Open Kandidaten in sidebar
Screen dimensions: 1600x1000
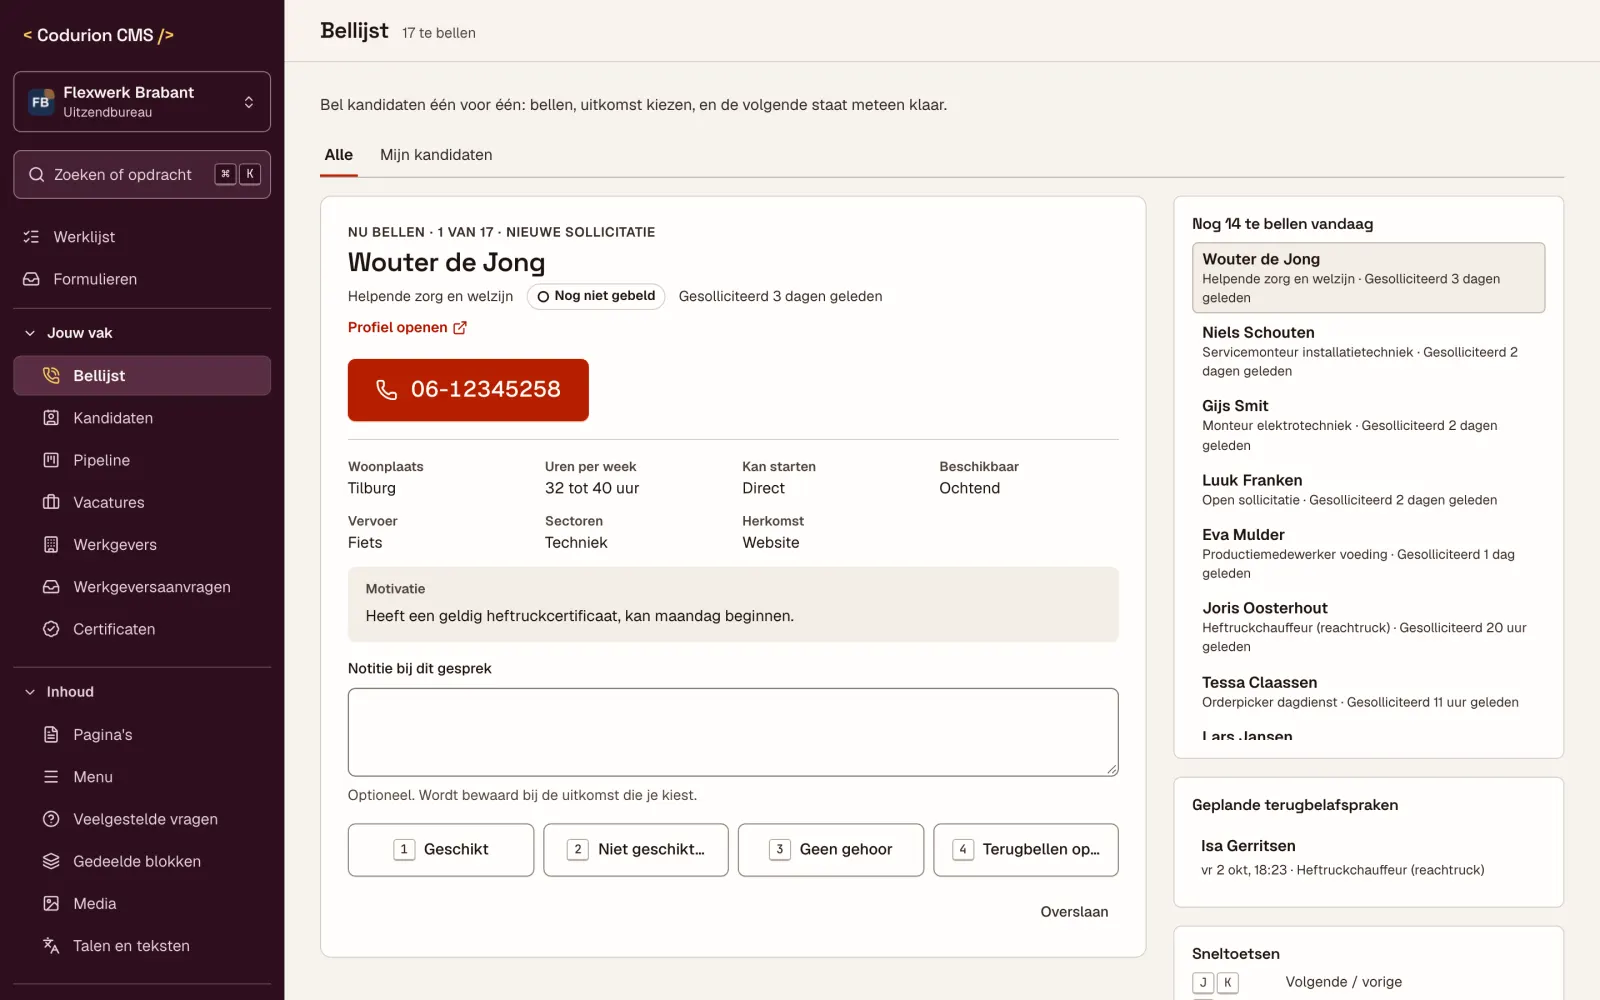142,418
